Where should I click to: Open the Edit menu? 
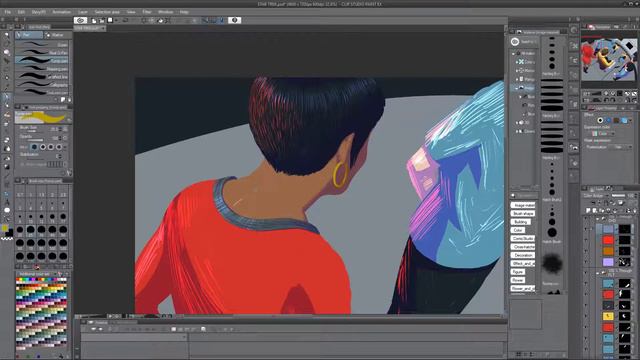click(x=21, y=12)
